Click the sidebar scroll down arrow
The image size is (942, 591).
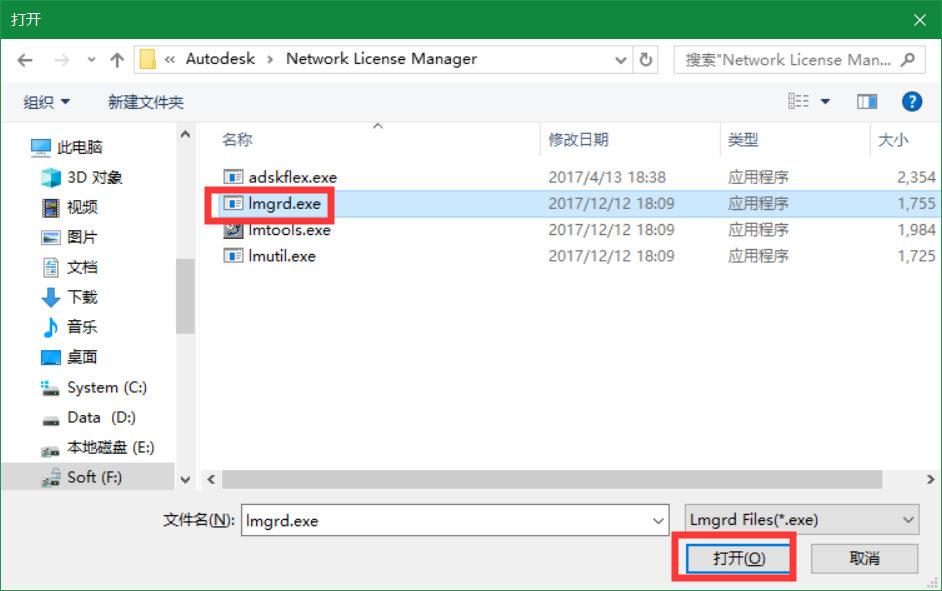click(x=186, y=480)
